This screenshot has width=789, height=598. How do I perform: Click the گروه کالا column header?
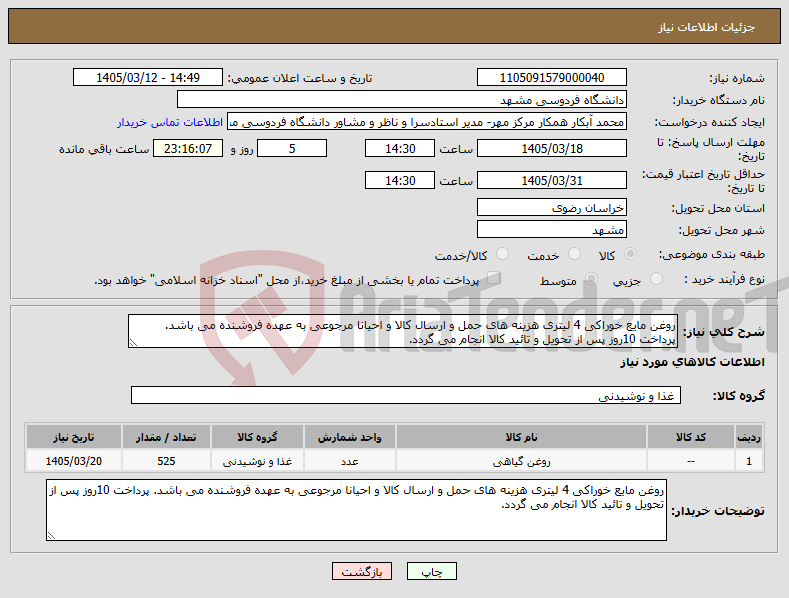[x=257, y=437]
